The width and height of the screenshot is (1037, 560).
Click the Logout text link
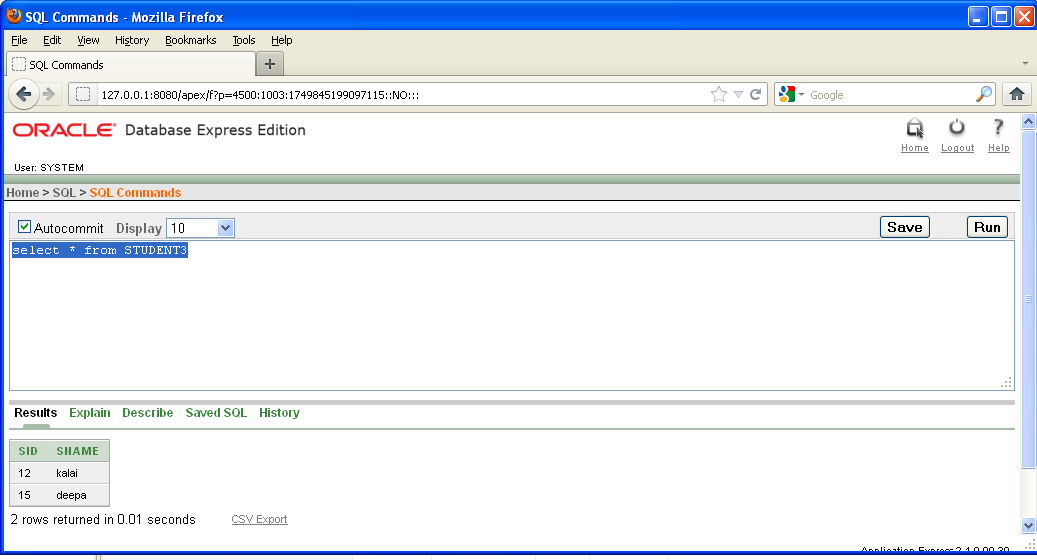coord(958,147)
